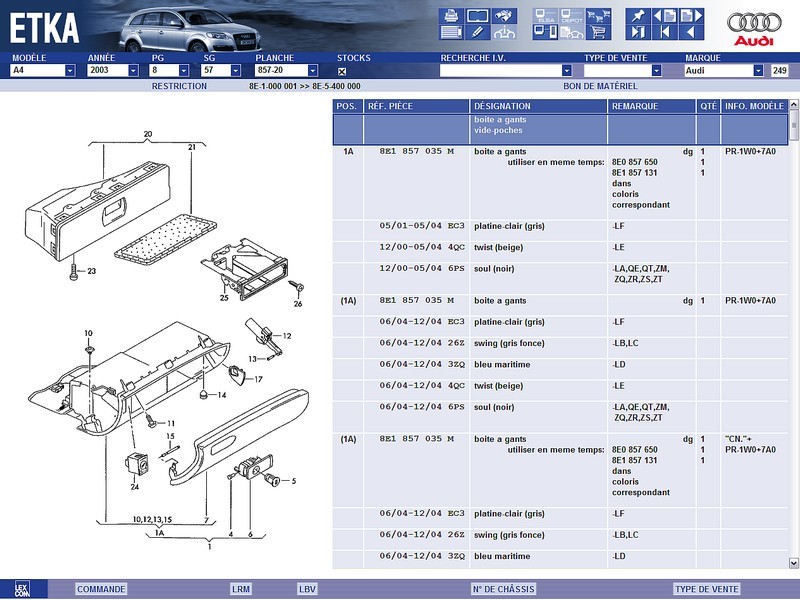
Task: Expand the MODÈLE dropdown showing A4
Action: 69,71
